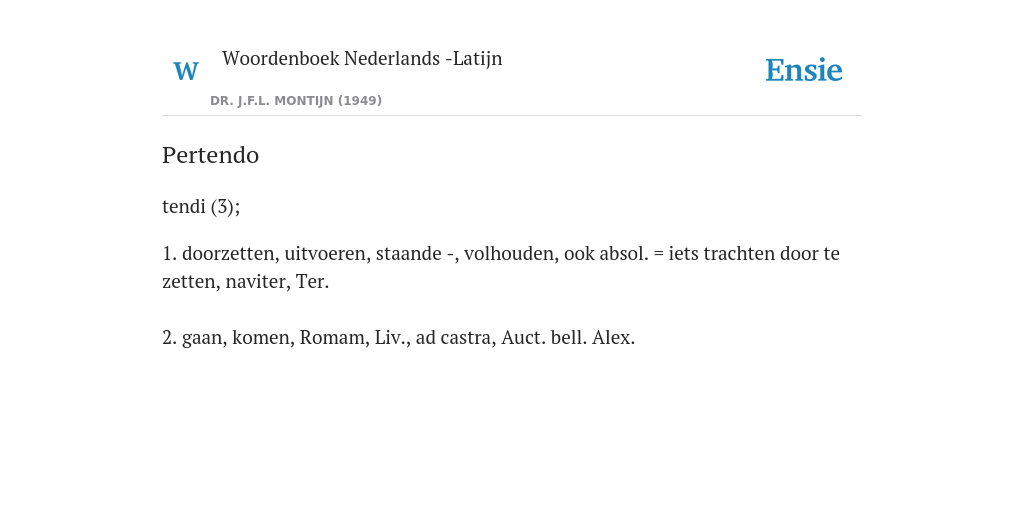This screenshot has width=1024, height=512.
Task: Open the Ensie logo link
Action: [x=804, y=70]
